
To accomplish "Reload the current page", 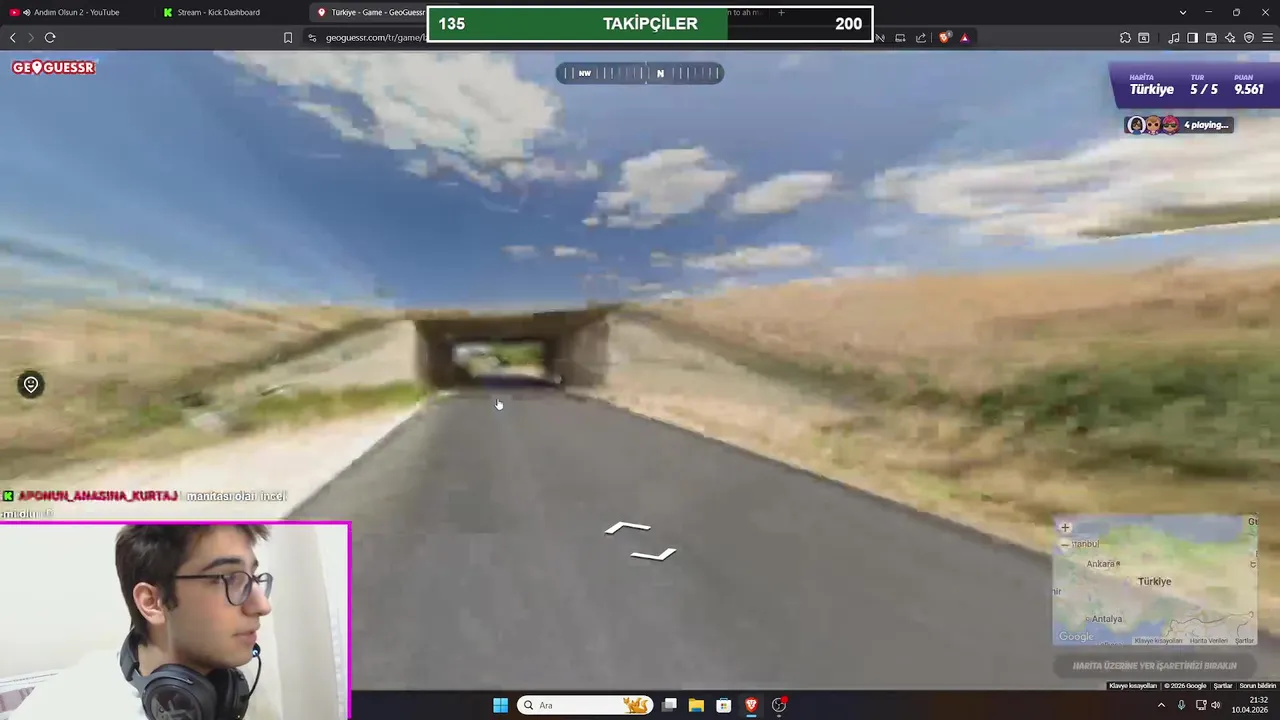I will pos(50,38).
